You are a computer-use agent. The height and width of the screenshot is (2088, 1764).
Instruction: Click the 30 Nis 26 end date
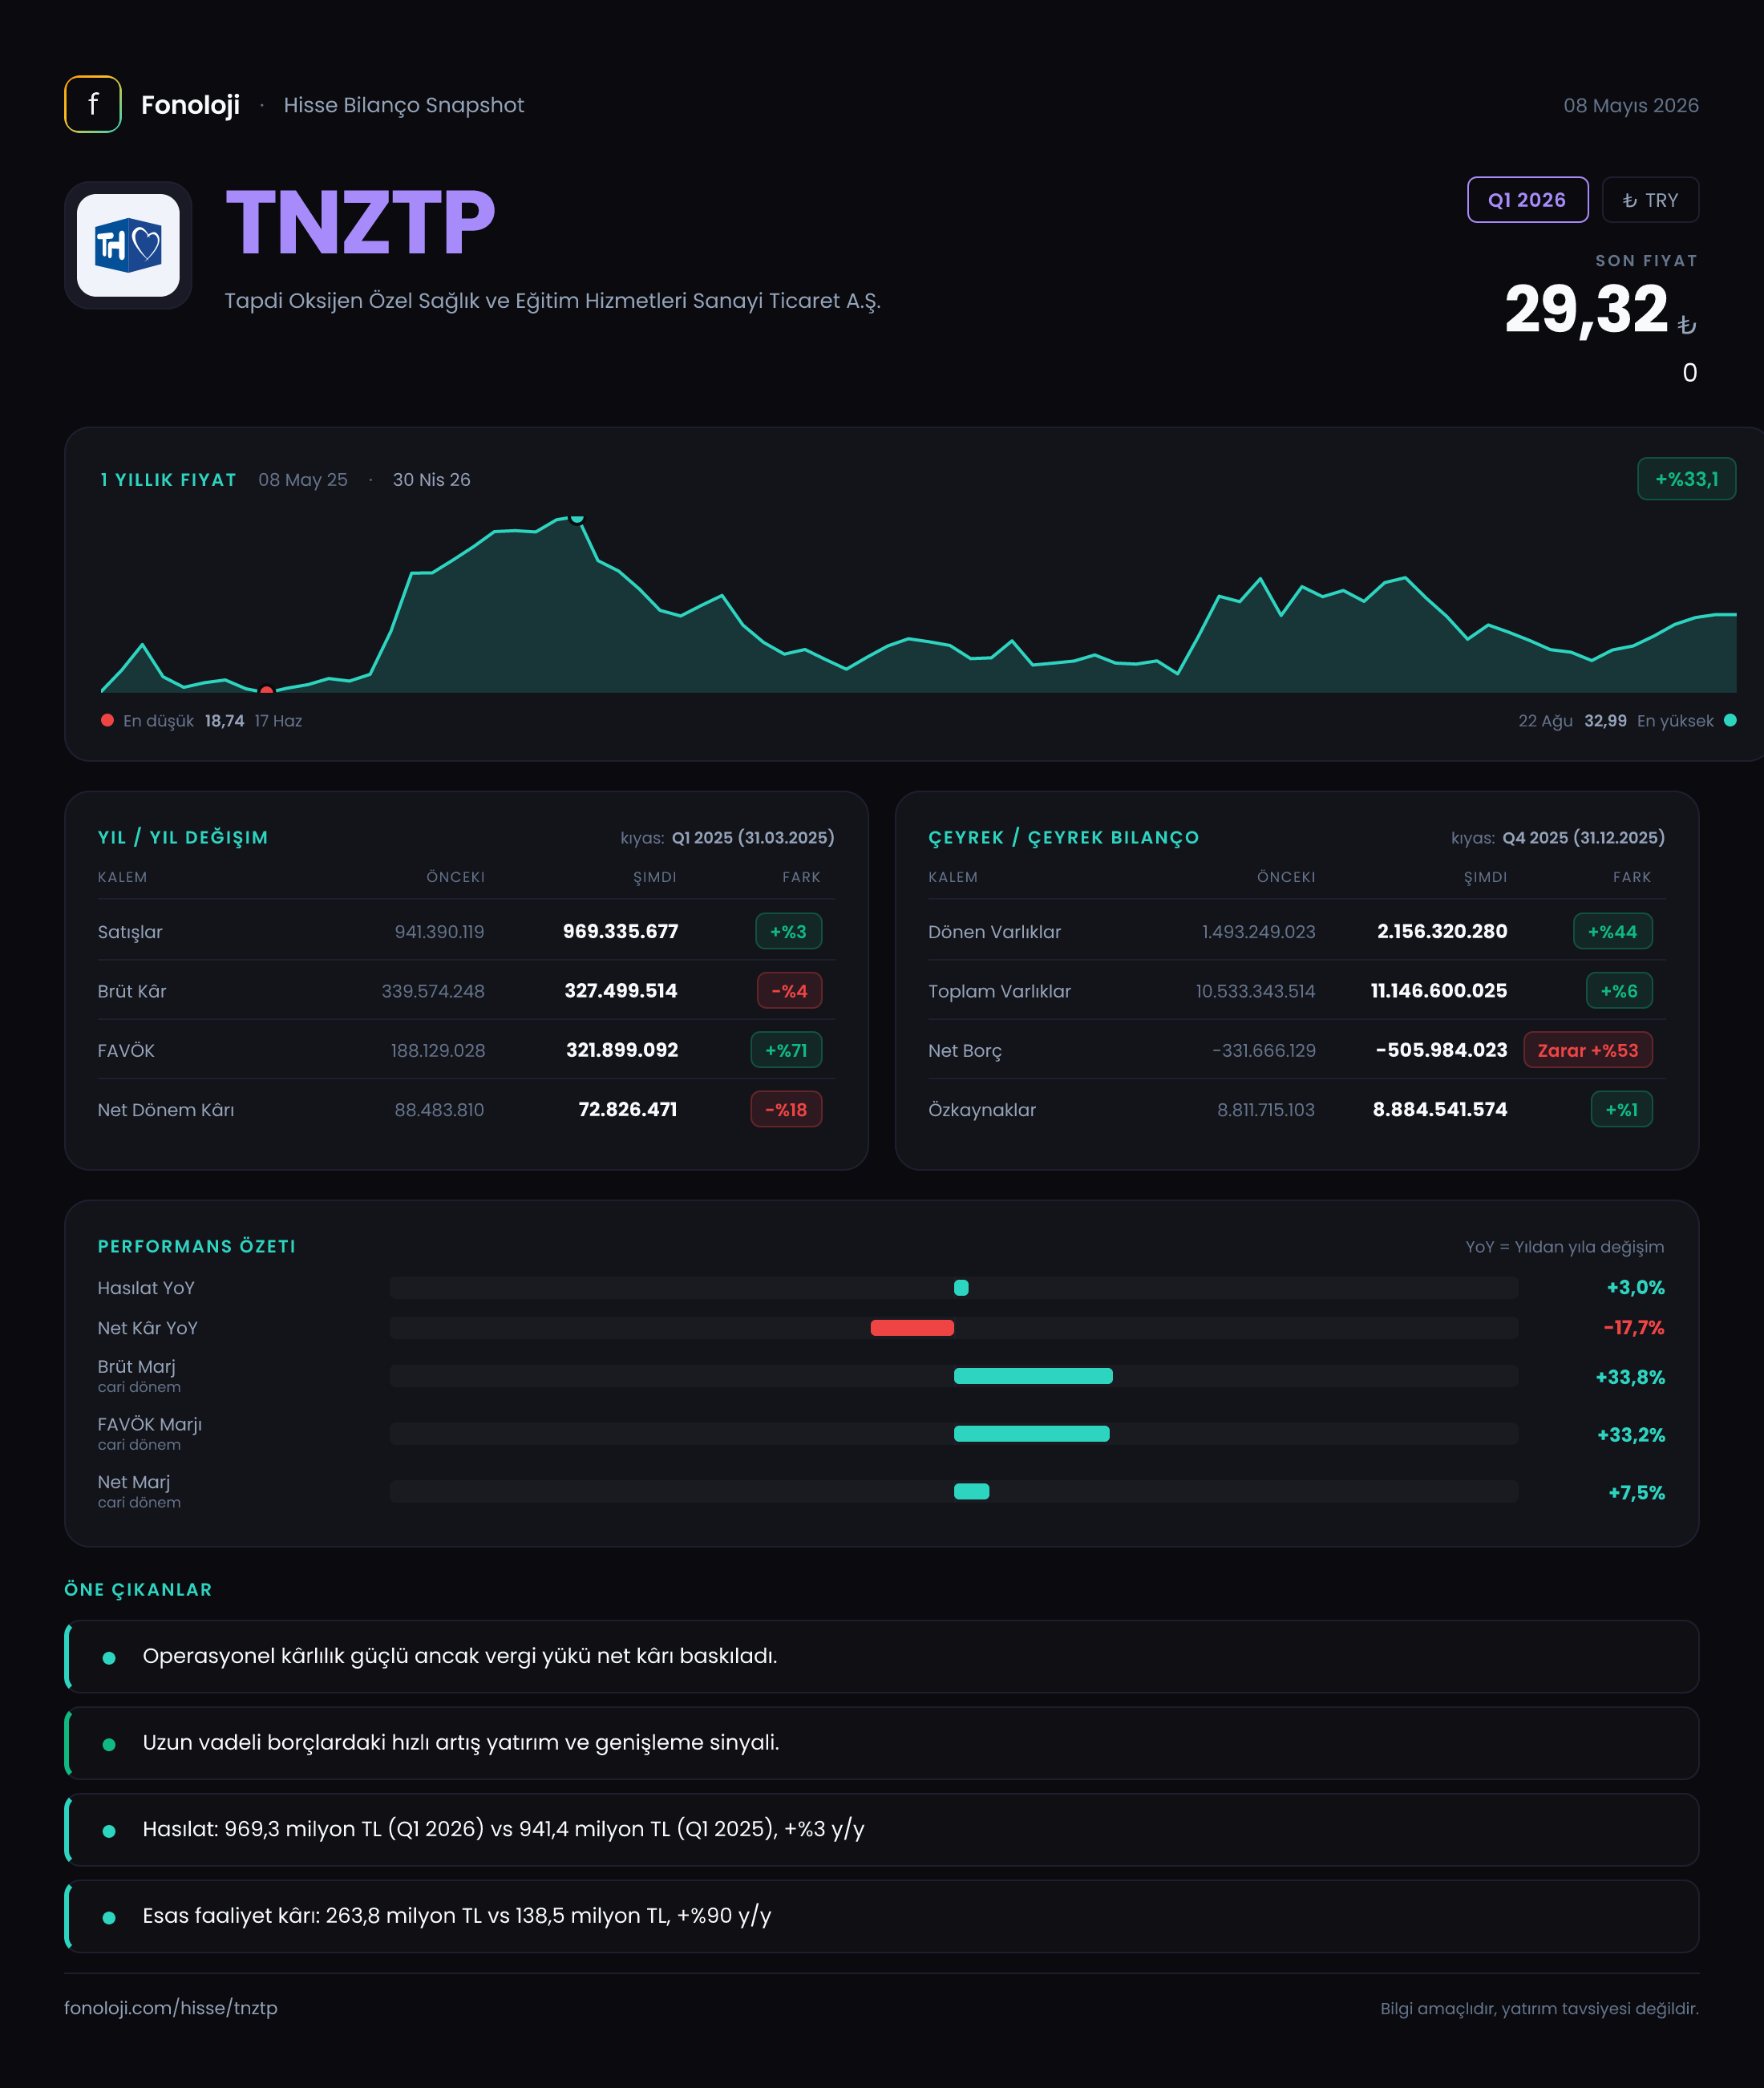click(431, 479)
